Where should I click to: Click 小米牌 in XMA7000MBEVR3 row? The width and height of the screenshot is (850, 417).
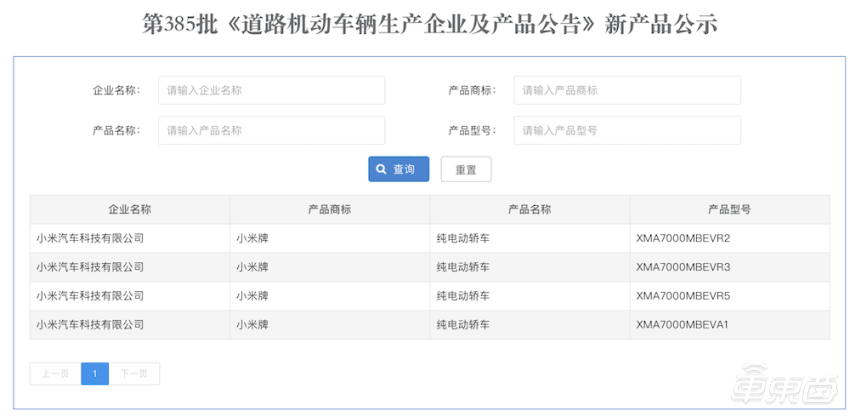click(252, 267)
